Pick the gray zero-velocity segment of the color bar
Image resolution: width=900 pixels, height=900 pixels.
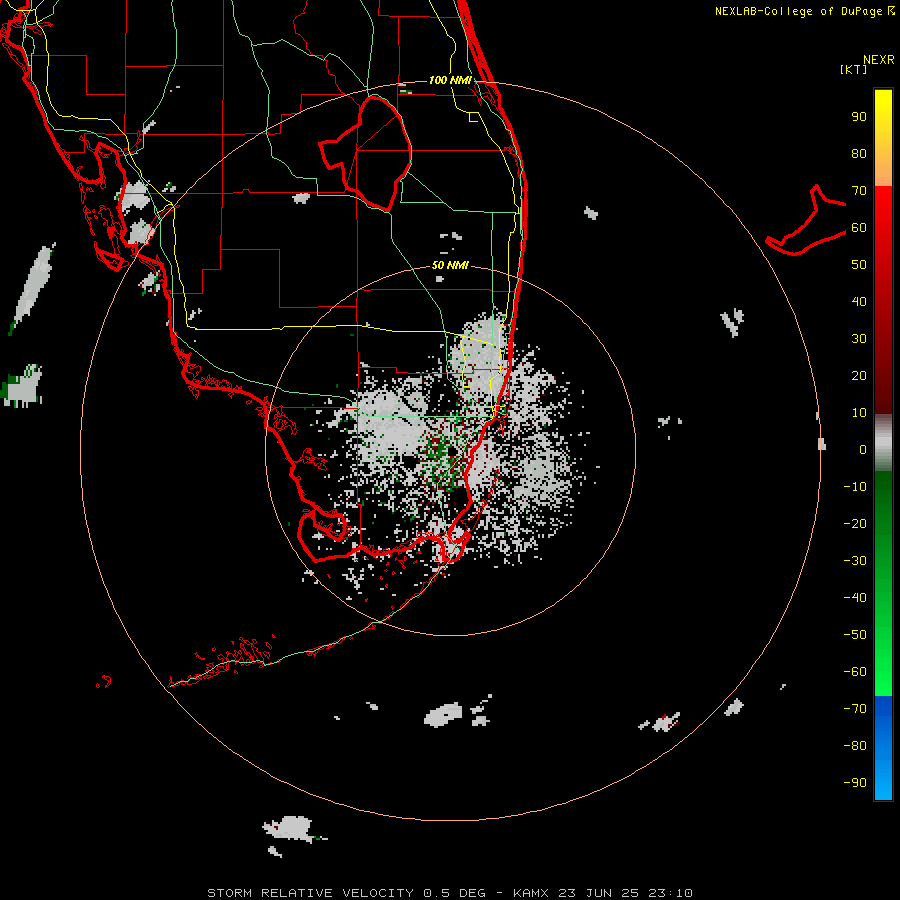tap(883, 443)
